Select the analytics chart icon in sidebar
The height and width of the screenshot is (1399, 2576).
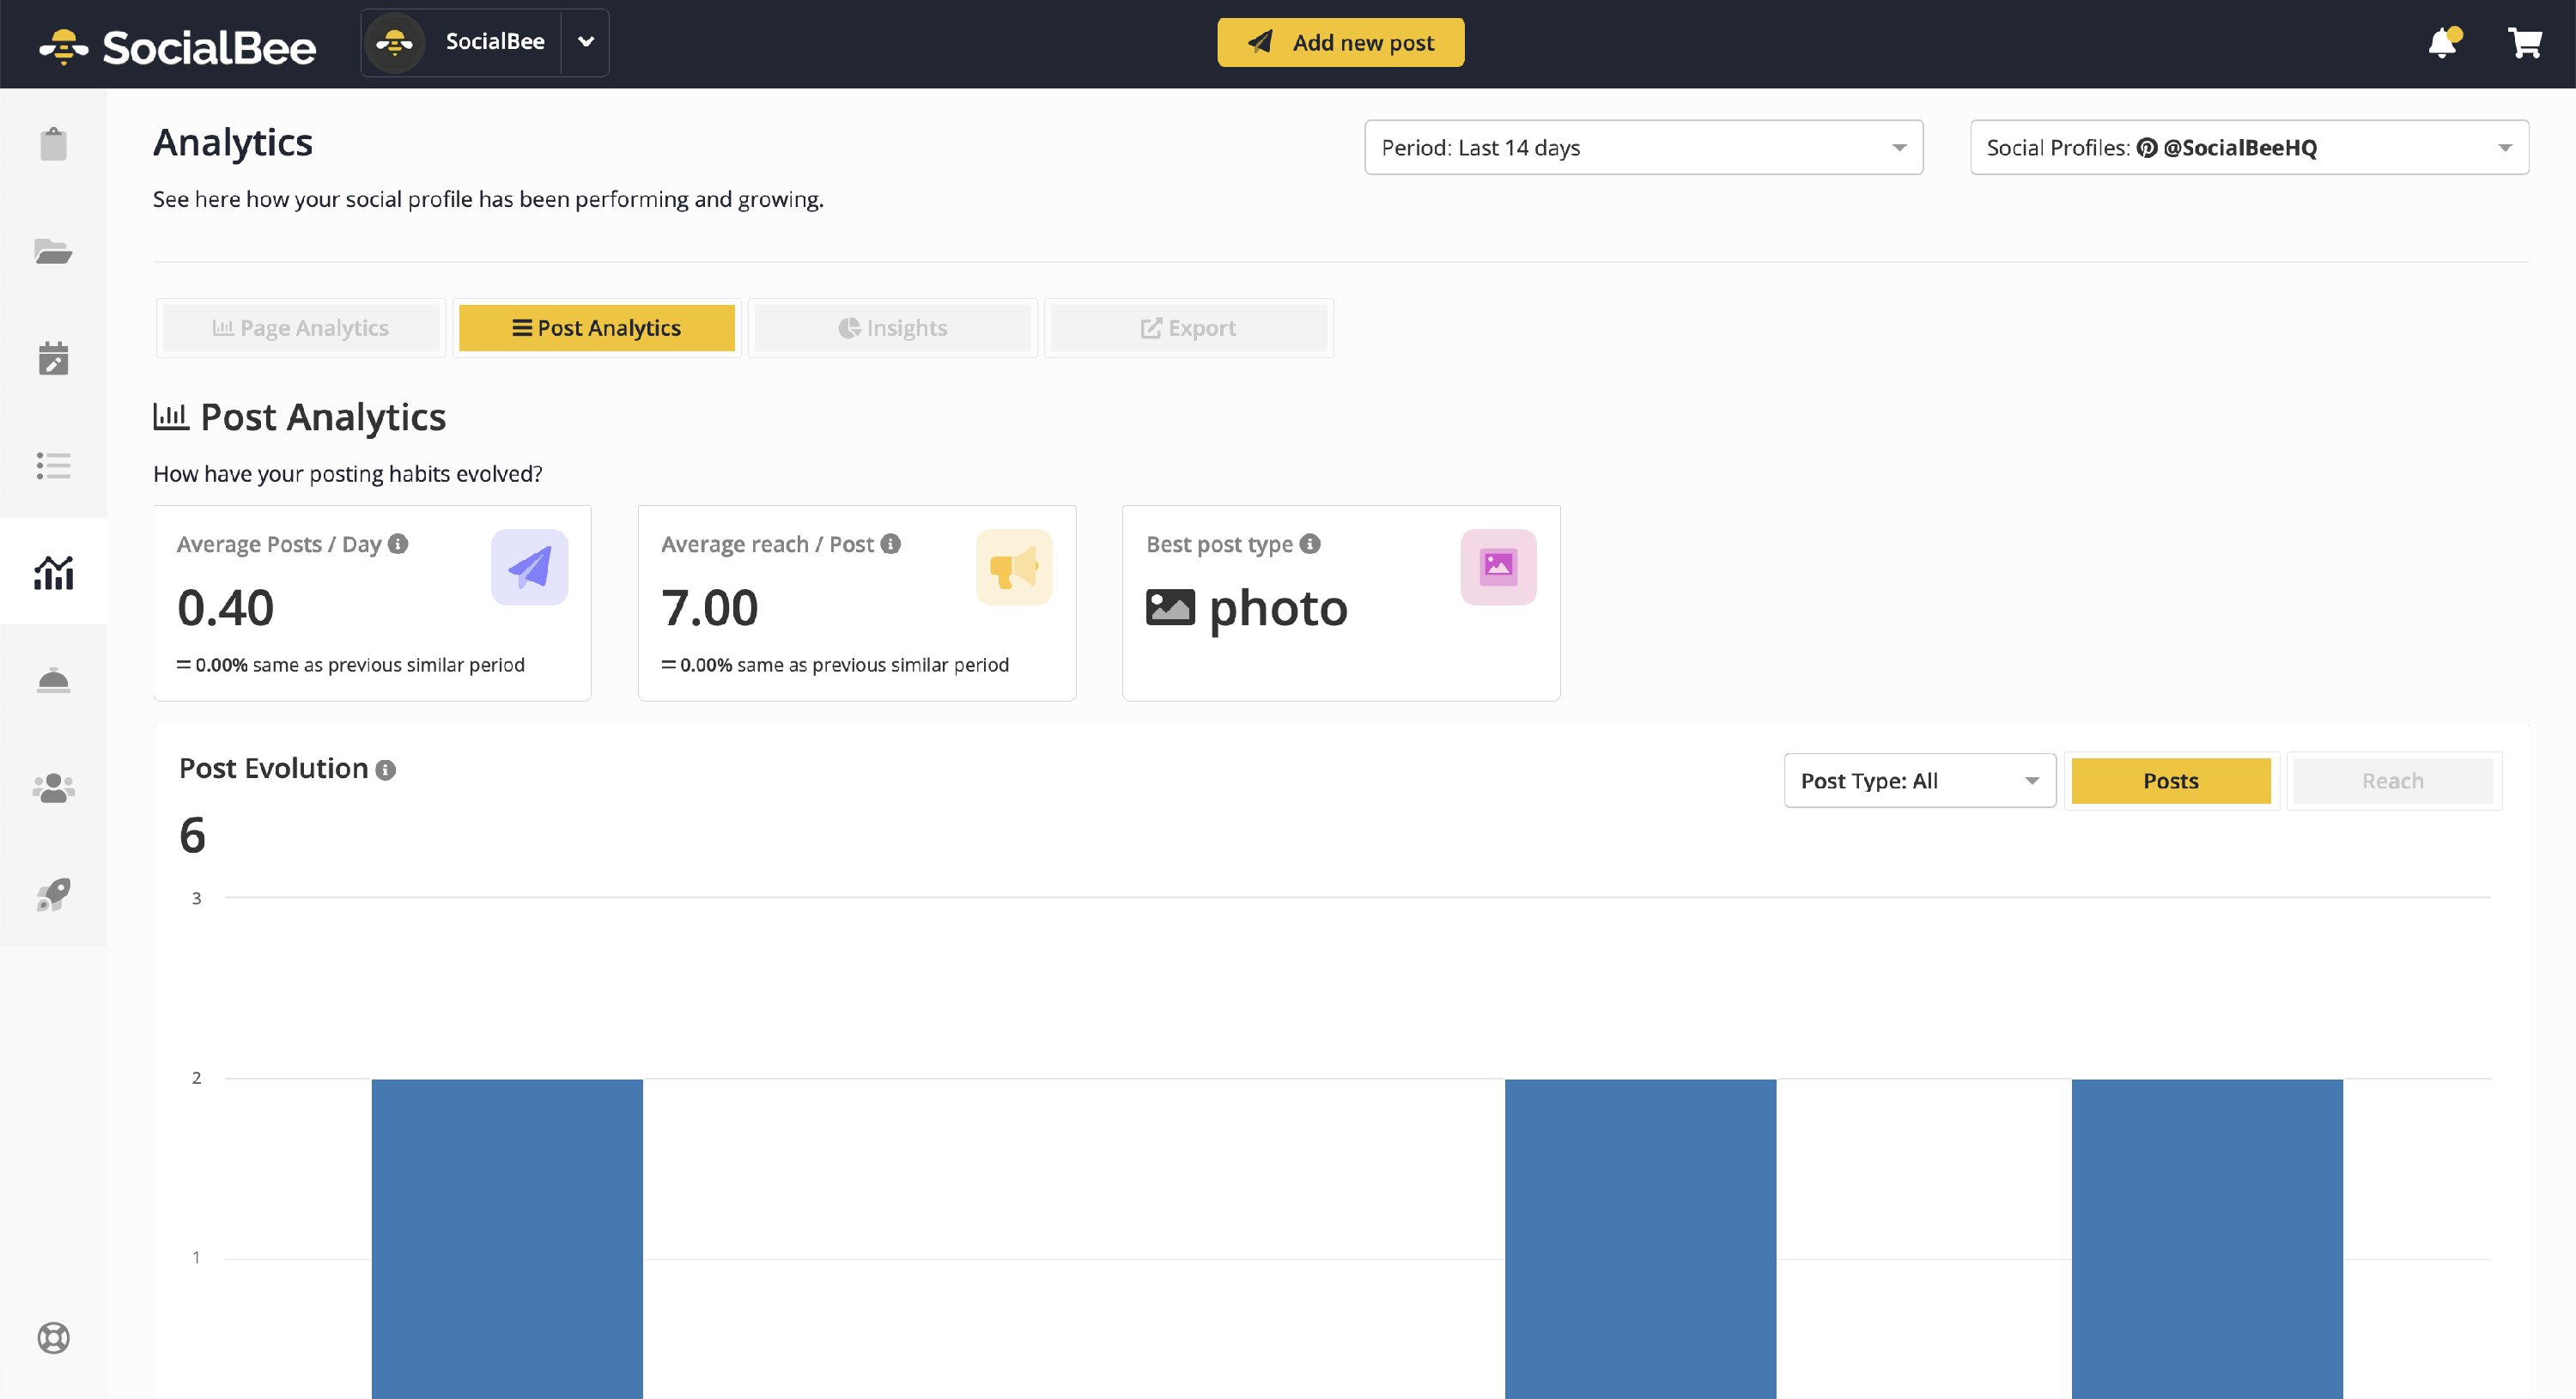click(x=53, y=572)
